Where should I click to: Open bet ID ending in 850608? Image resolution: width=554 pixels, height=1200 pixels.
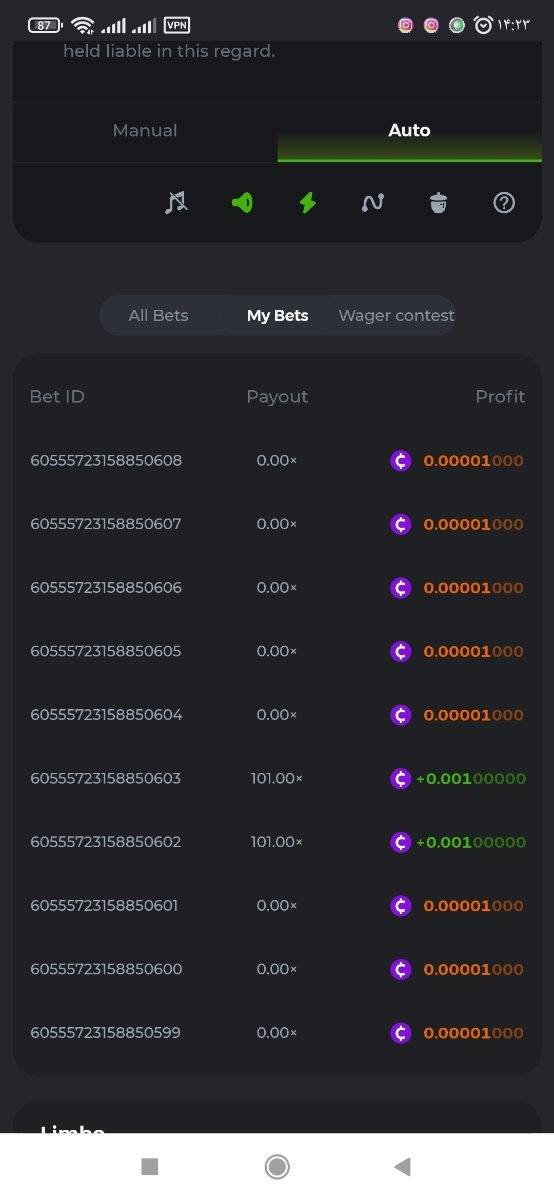pos(106,461)
